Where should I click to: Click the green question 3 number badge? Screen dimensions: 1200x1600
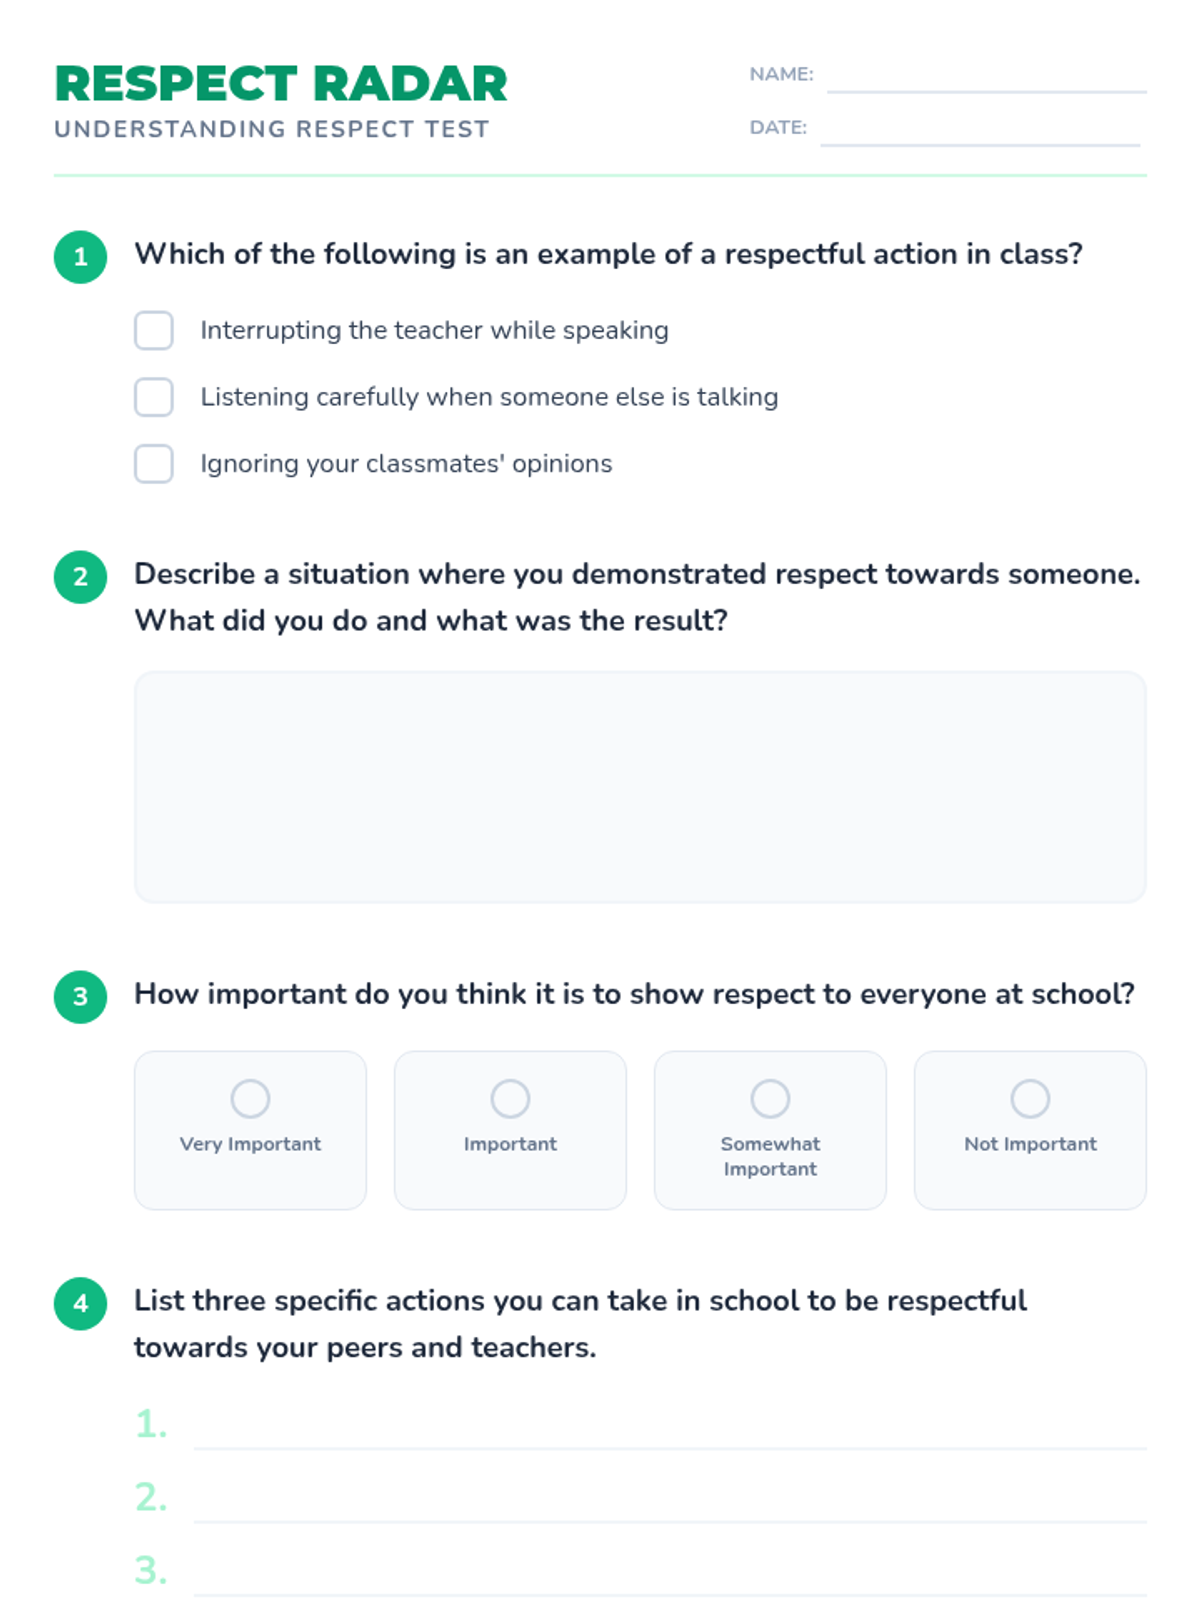click(80, 997)
